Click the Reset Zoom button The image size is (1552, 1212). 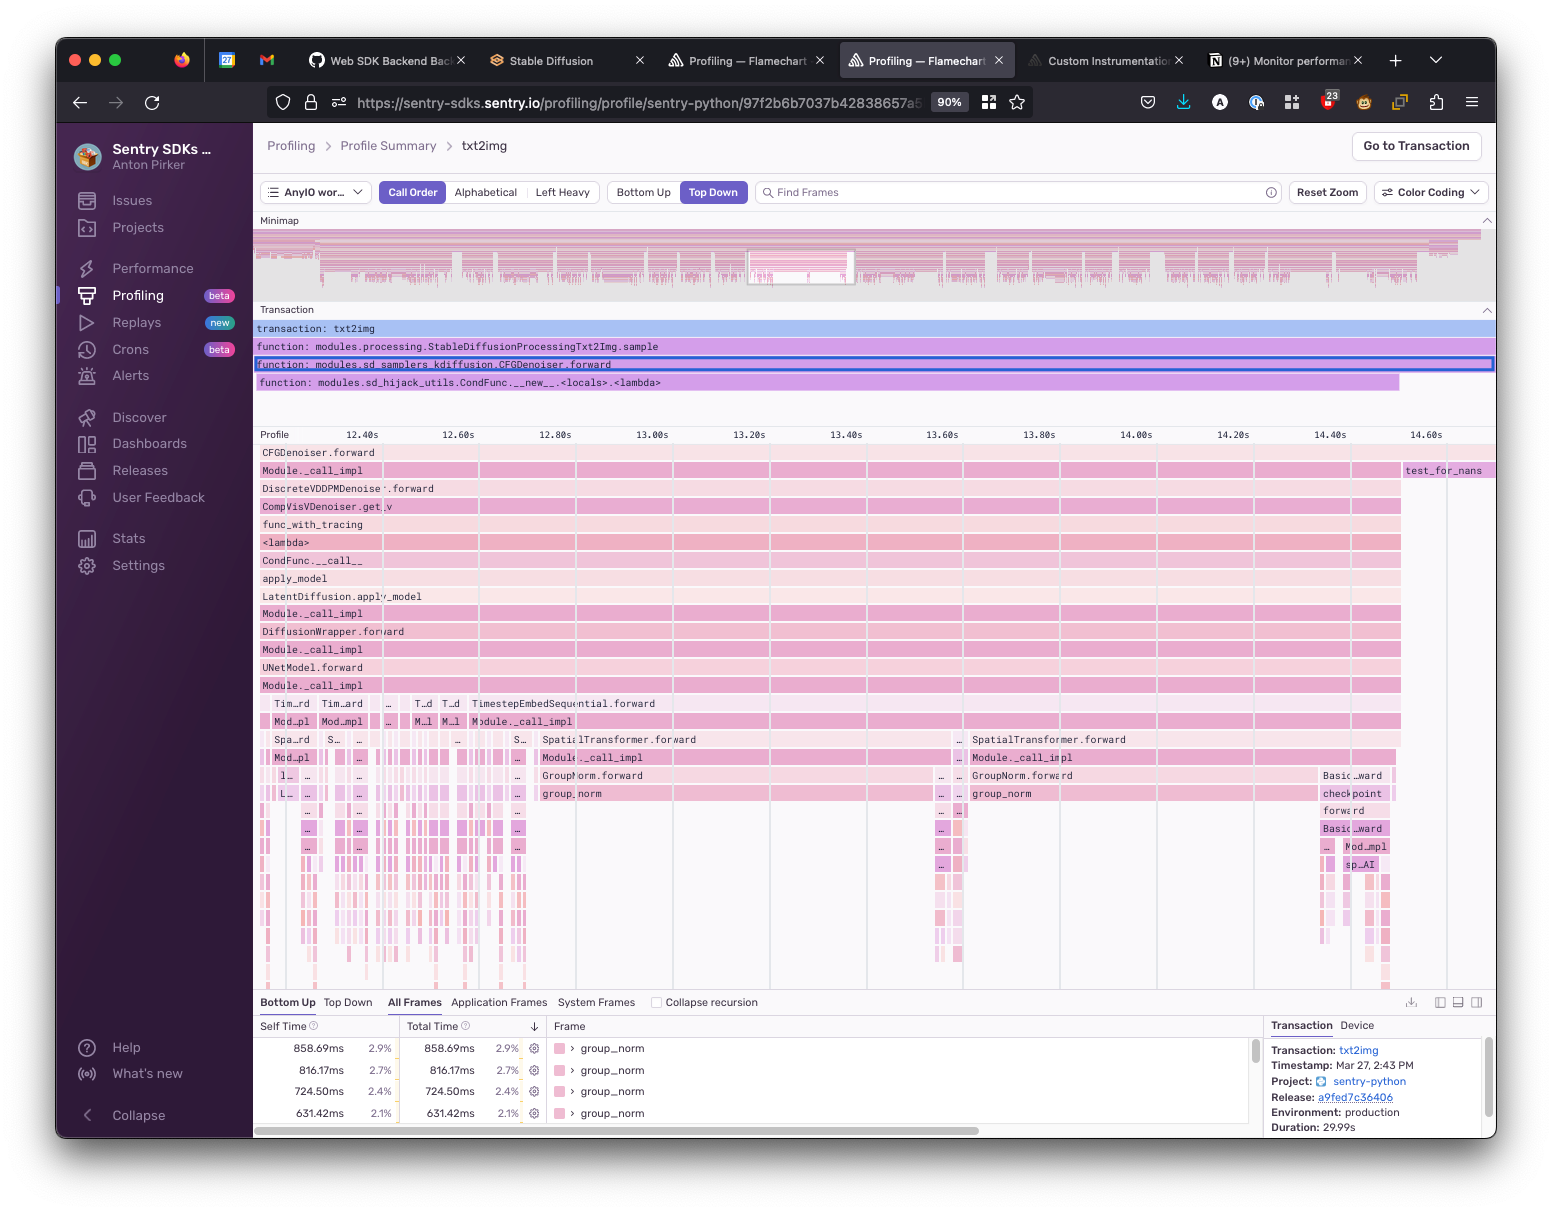1327,193
